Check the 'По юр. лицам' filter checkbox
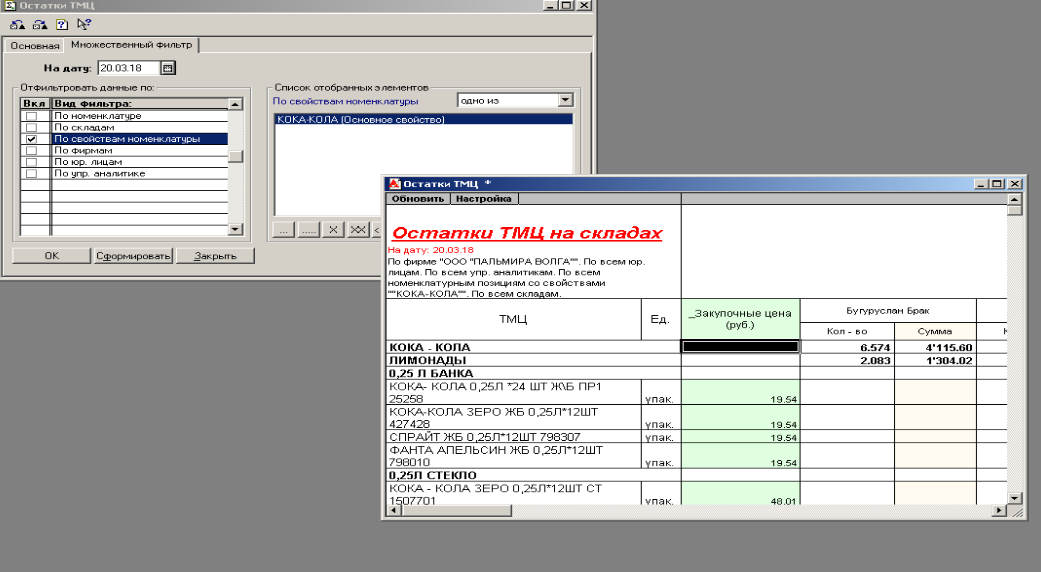 click(31, 162)
